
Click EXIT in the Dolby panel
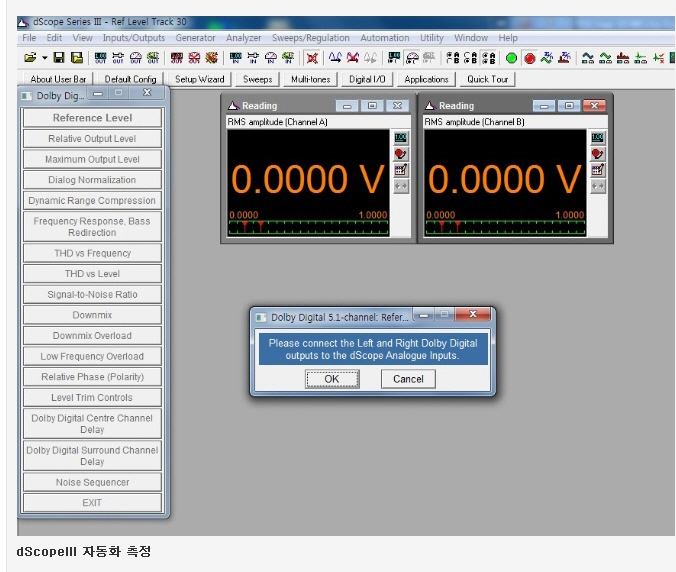click(92, 503)
